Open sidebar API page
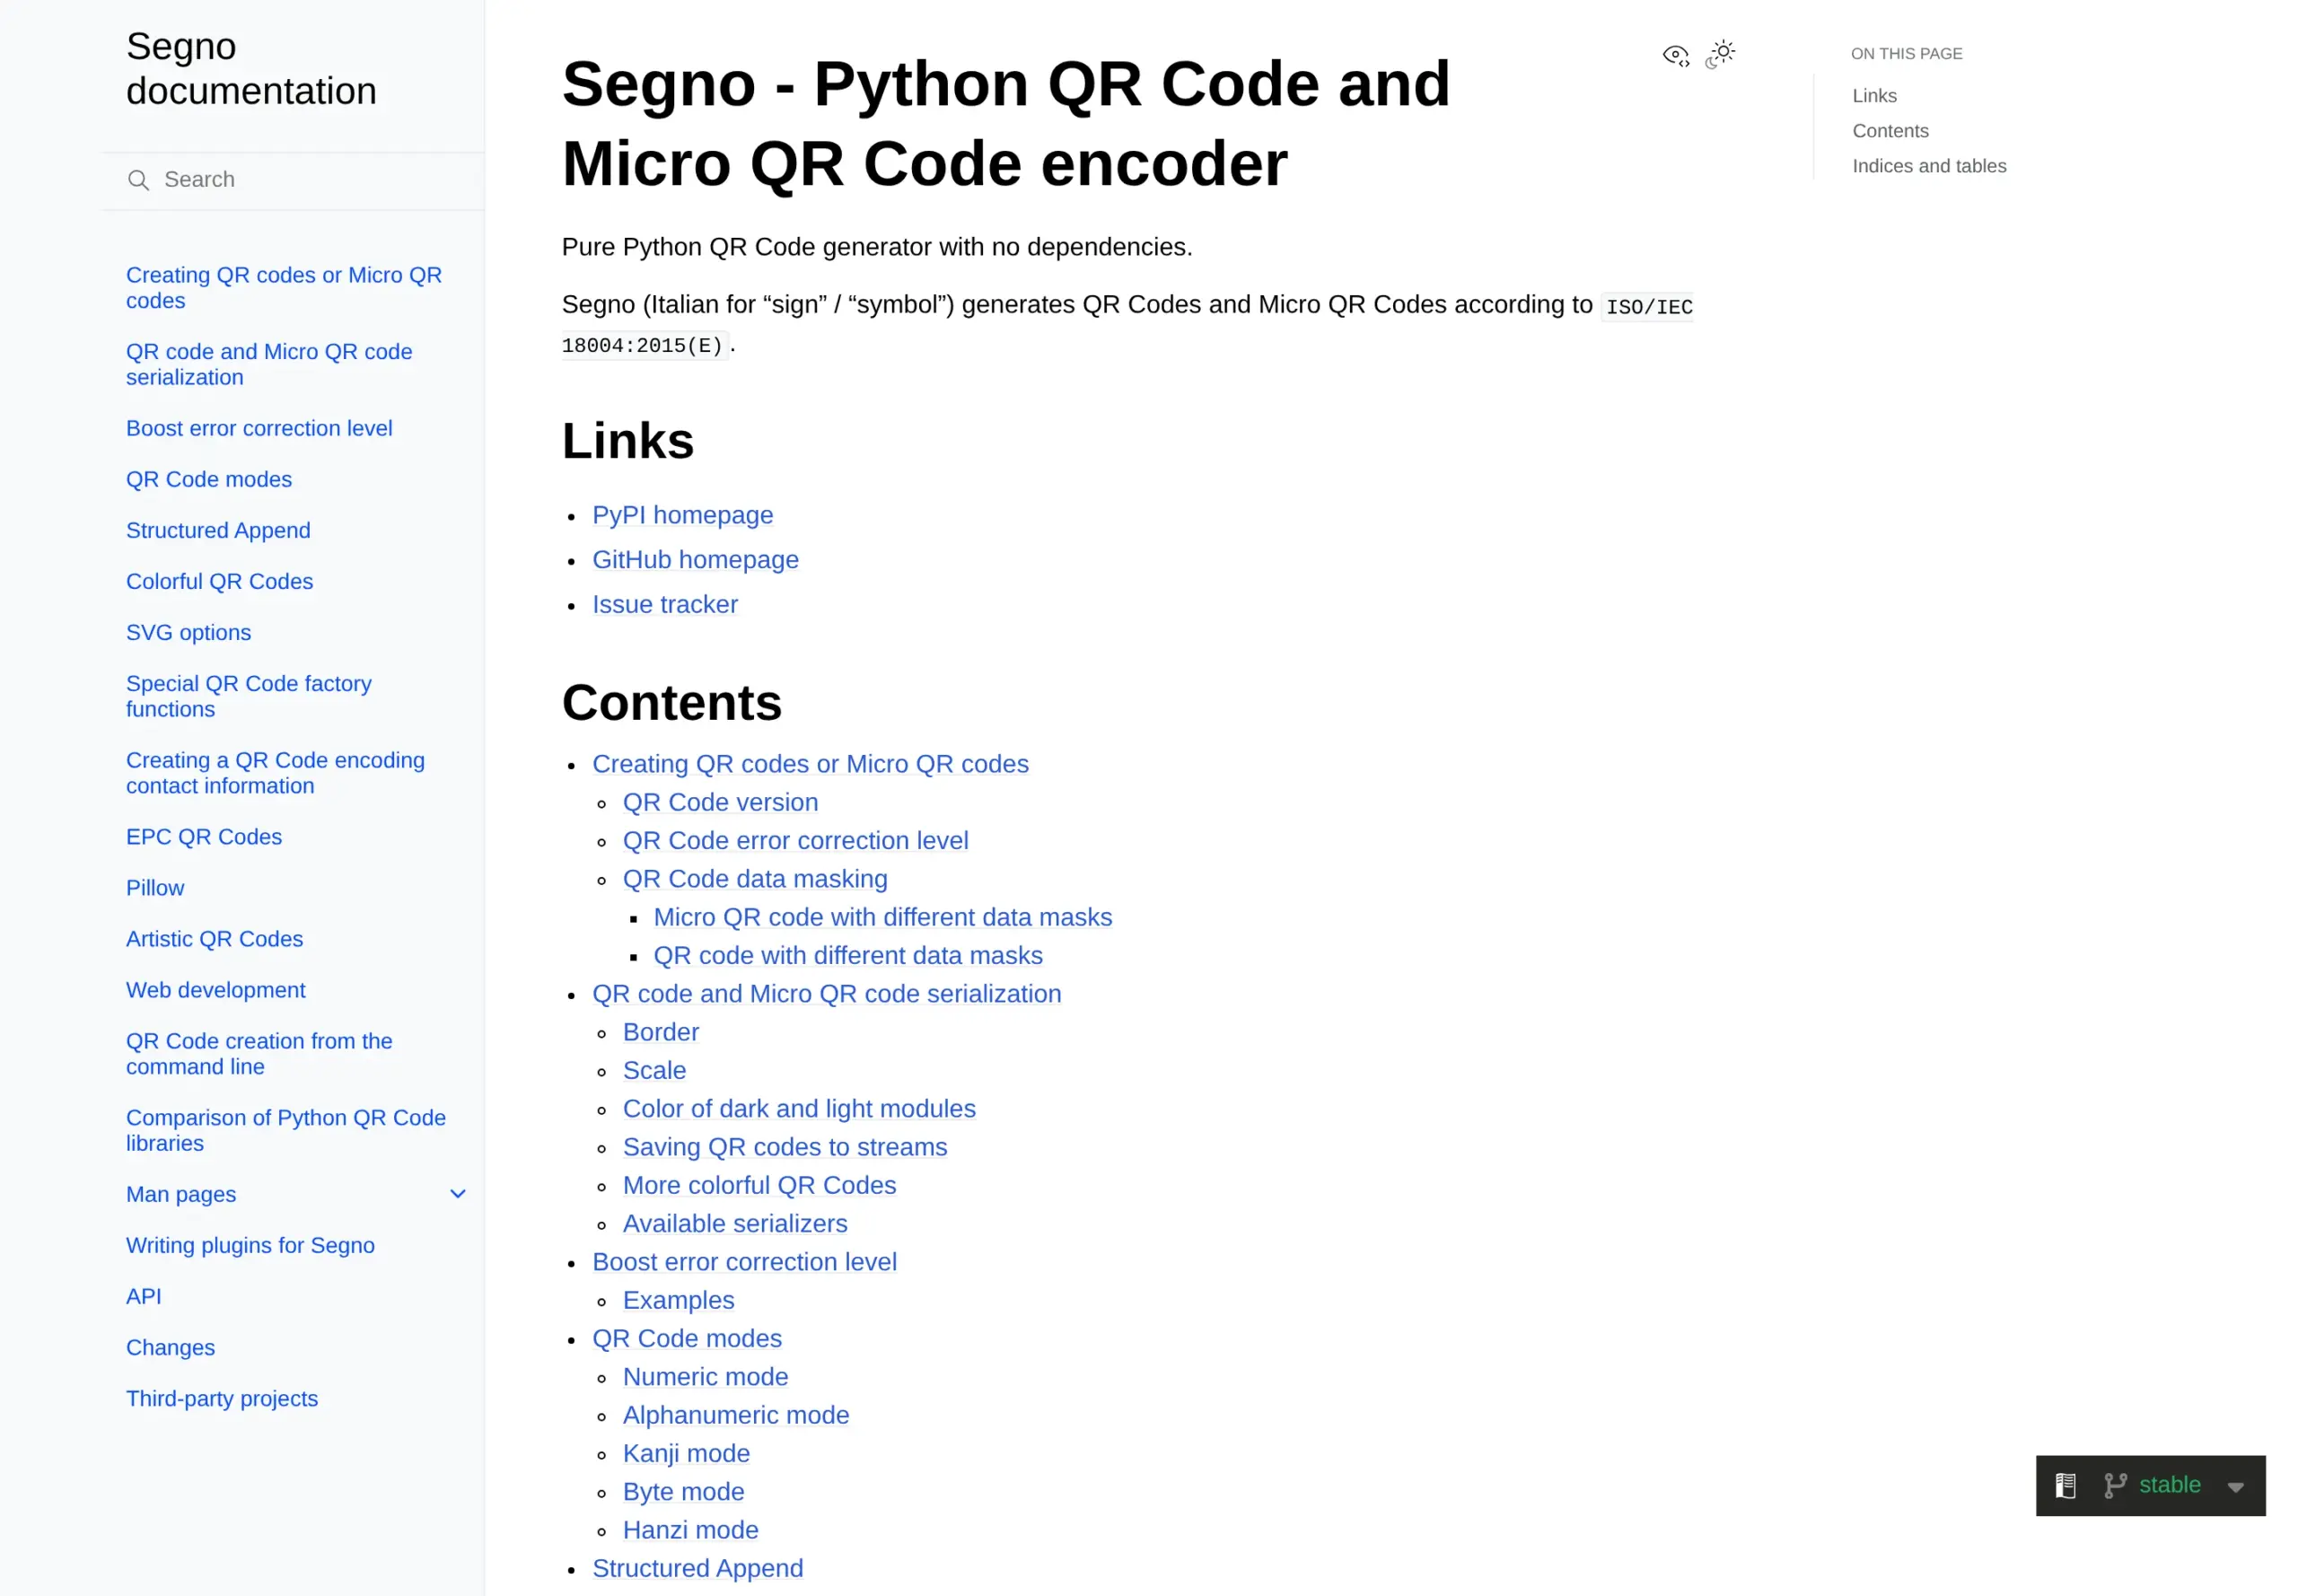 tap(143, 1295)
